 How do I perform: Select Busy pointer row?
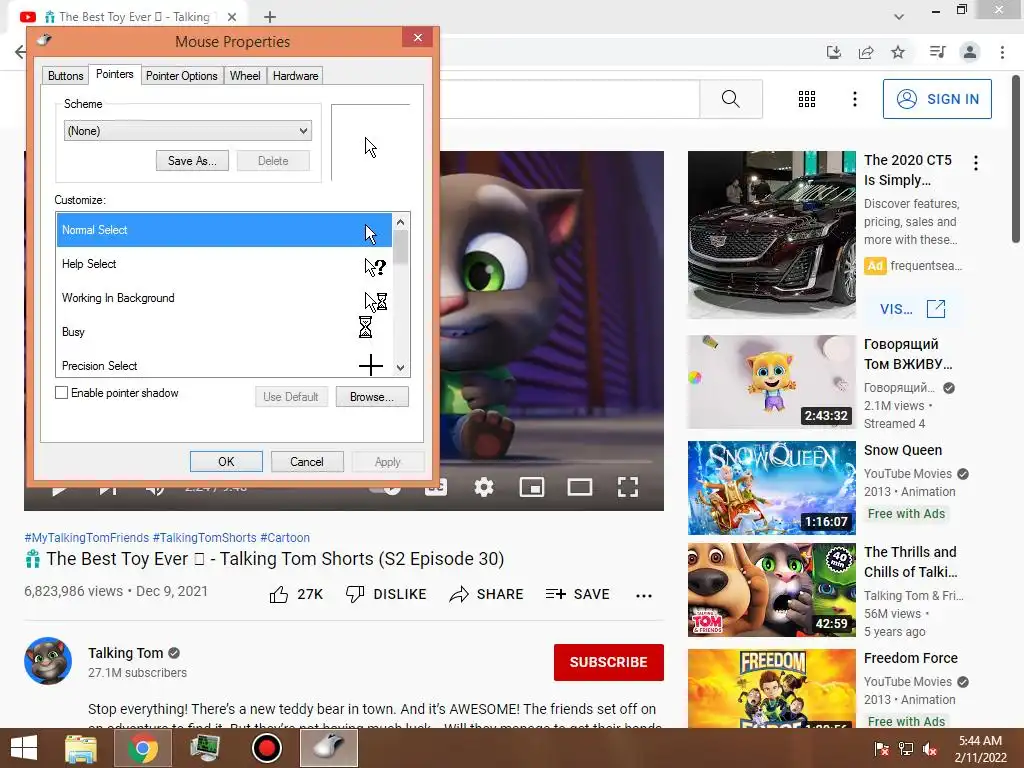[x=224, y=332]
